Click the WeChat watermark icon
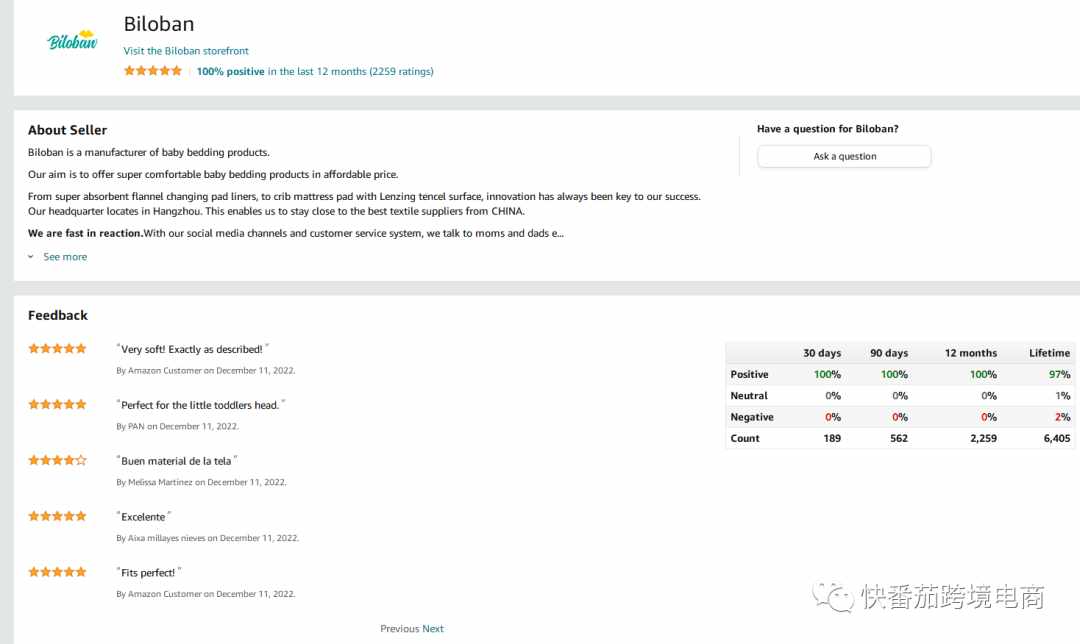Image resolution: width=1080 pixels, height=644 pixels. [833, 597]
